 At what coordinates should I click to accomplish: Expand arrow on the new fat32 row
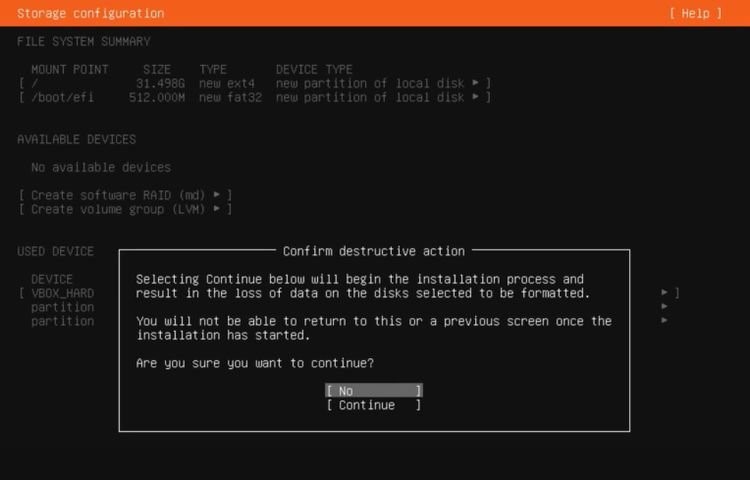pos(475,97)
